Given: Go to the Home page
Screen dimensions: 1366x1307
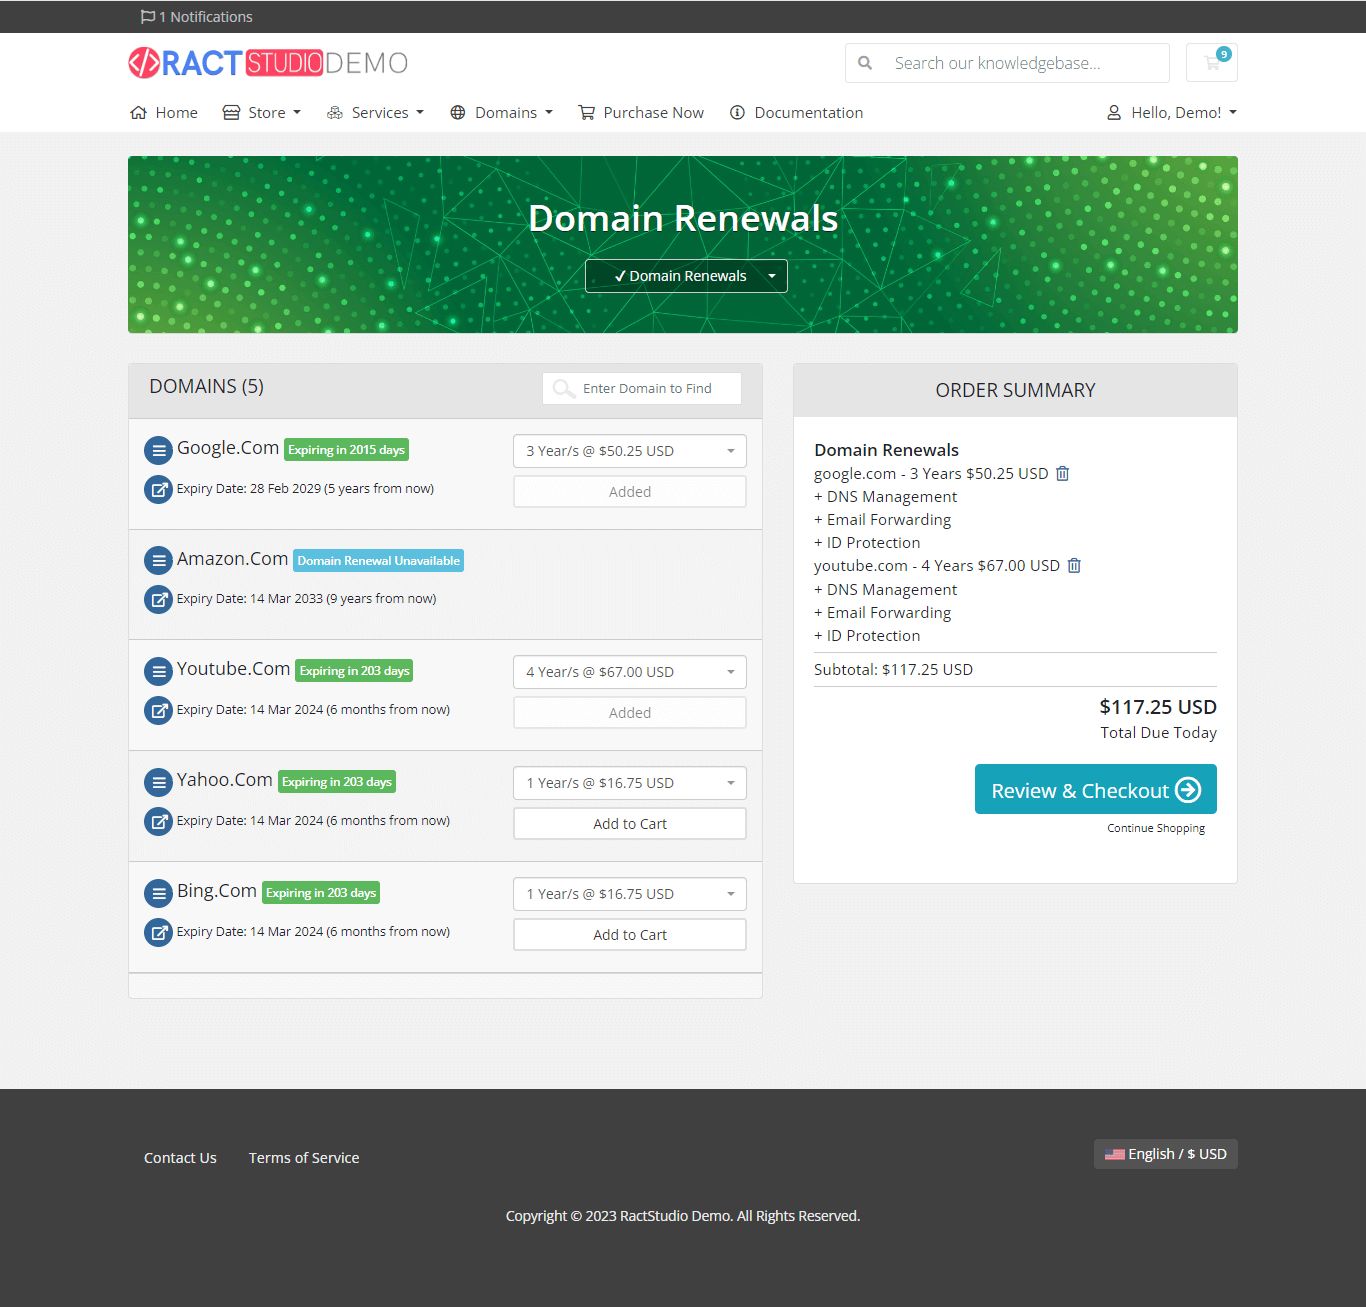Looking at the screenshot, I should [164, 113].
